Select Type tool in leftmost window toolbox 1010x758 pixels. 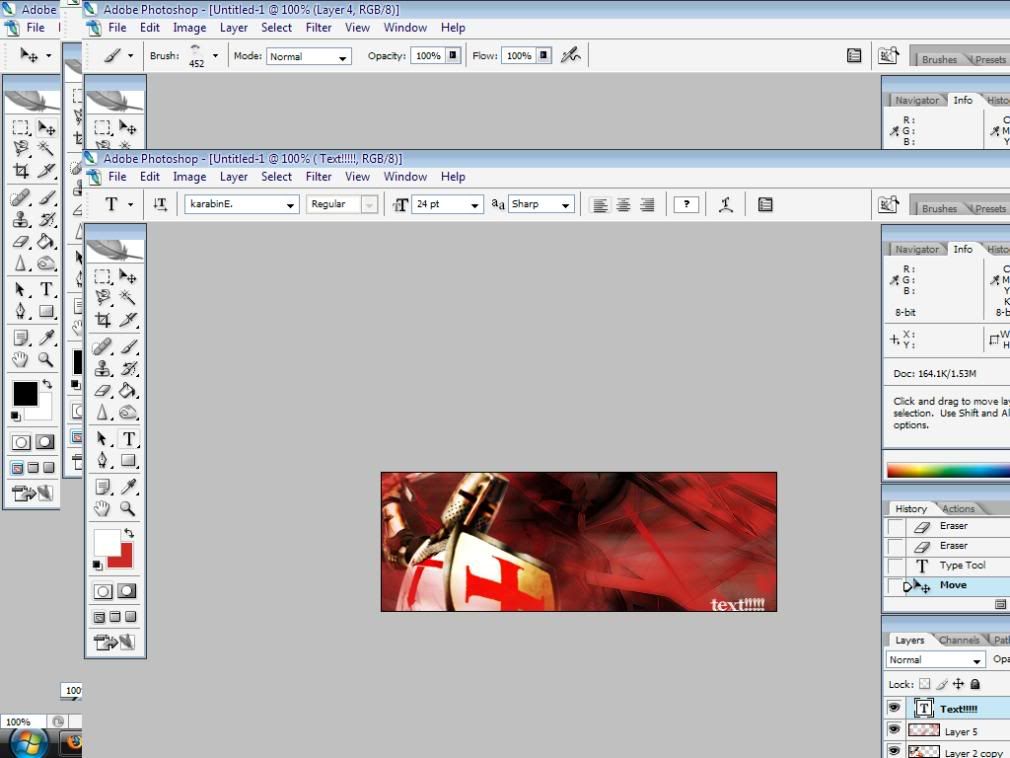[46, 289]
